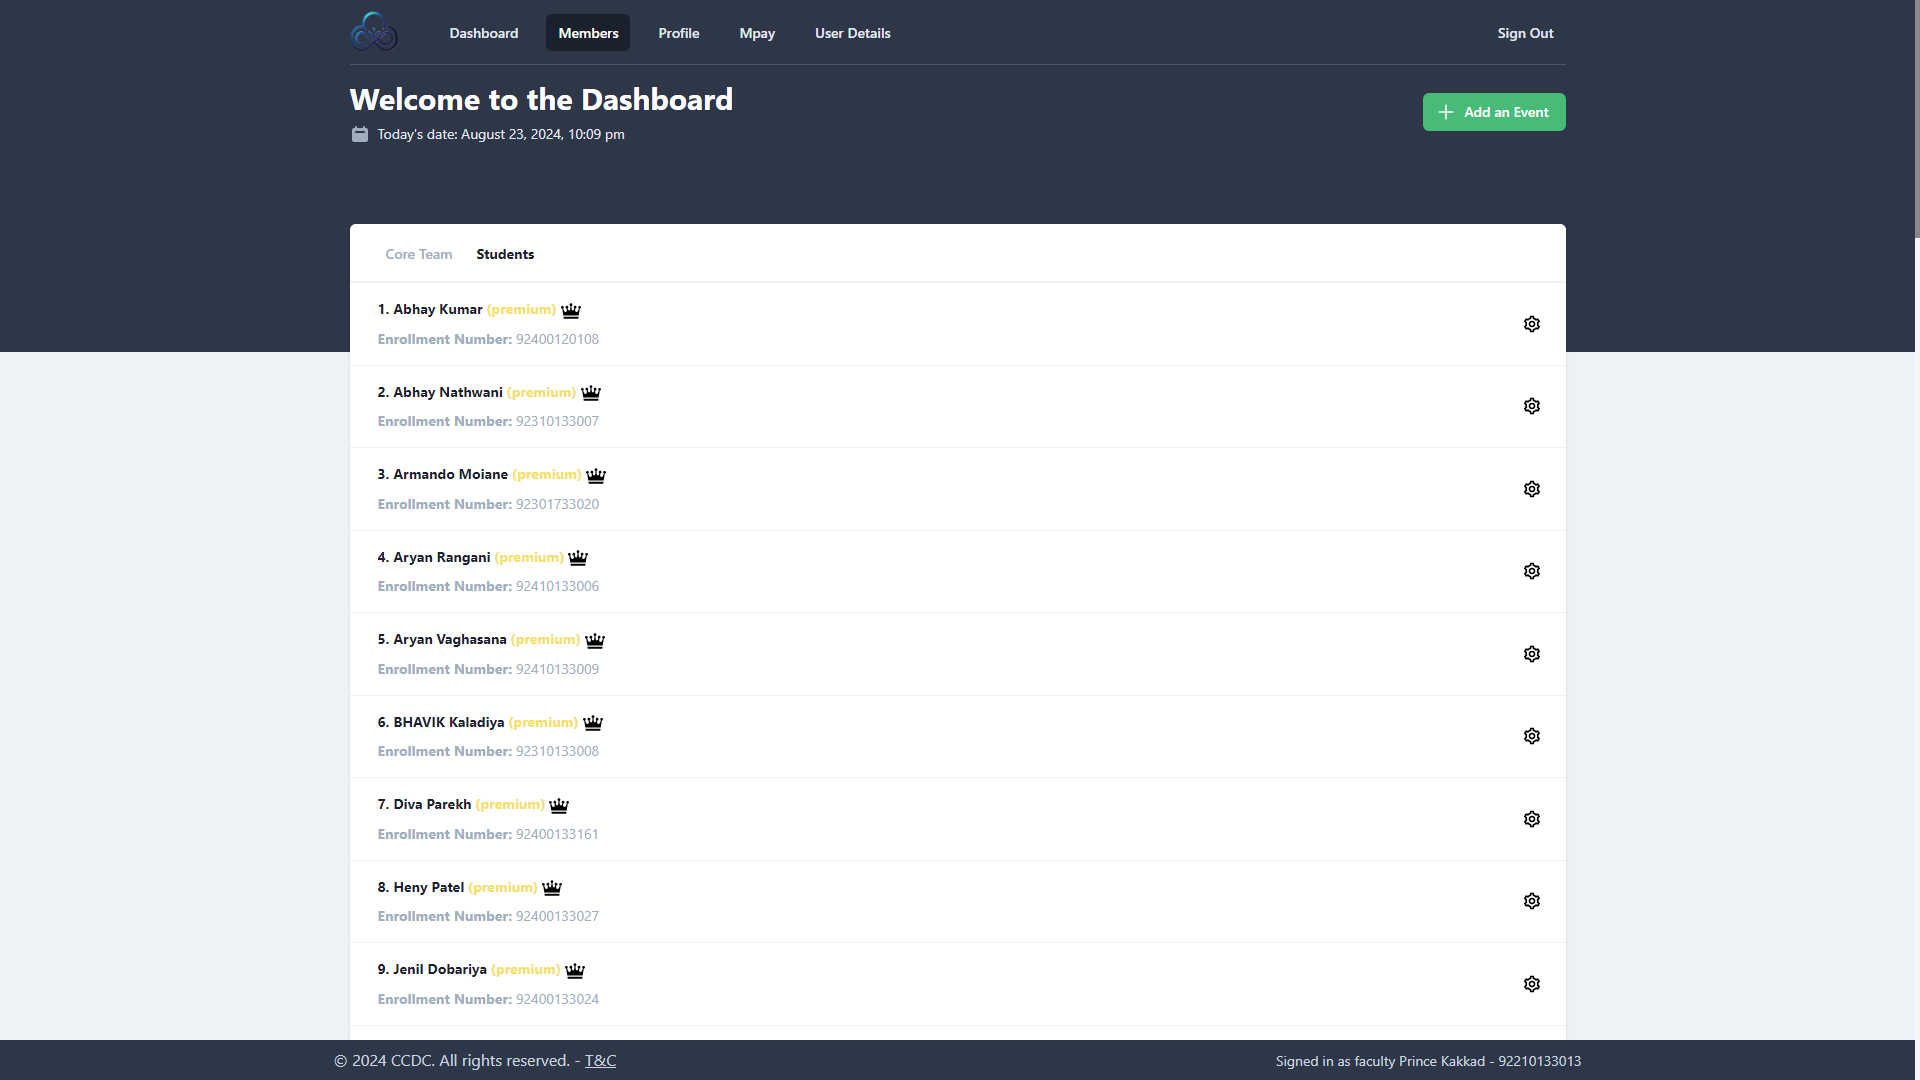The width and height of the screenshot is (1920, 1080).
Task: Click gear icon beside Aryan Vaghasana
Action: [1531, 654]
